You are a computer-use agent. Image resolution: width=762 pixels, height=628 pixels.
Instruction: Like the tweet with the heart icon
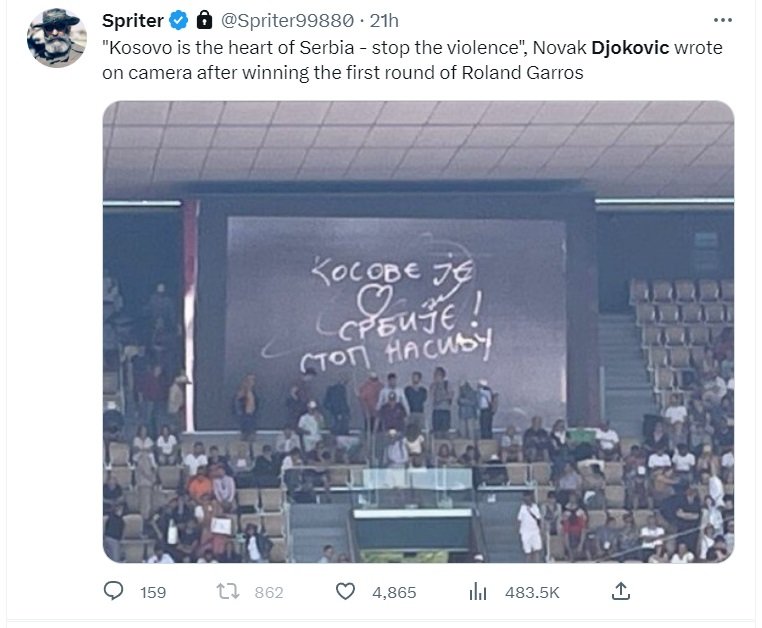pos(345,592)
